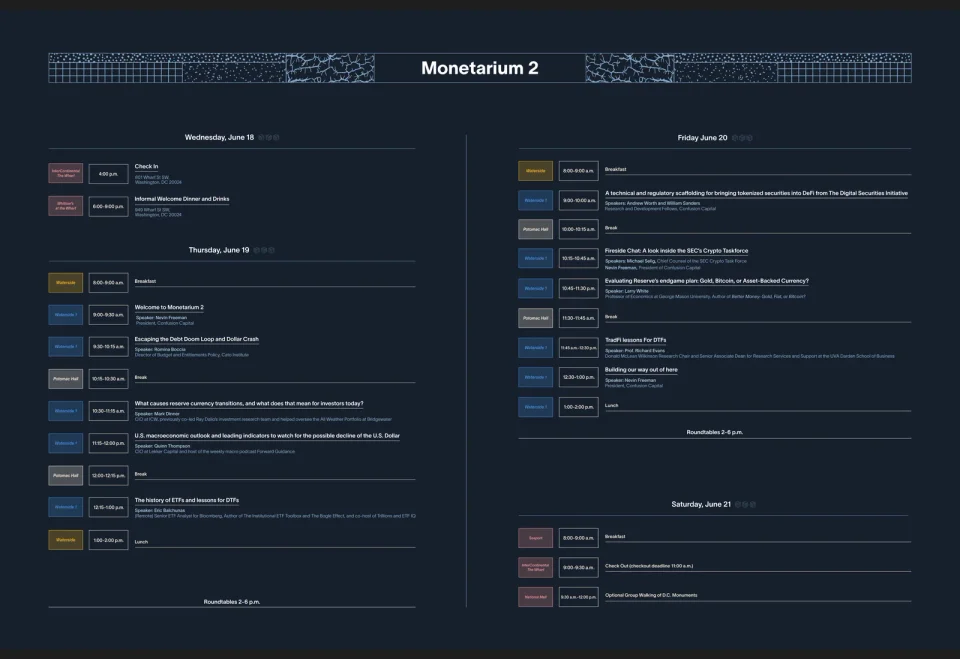Click Friday's 1:00-2:00 p.m. Lunch time box
960x659 pixels.
coord(579,407)
